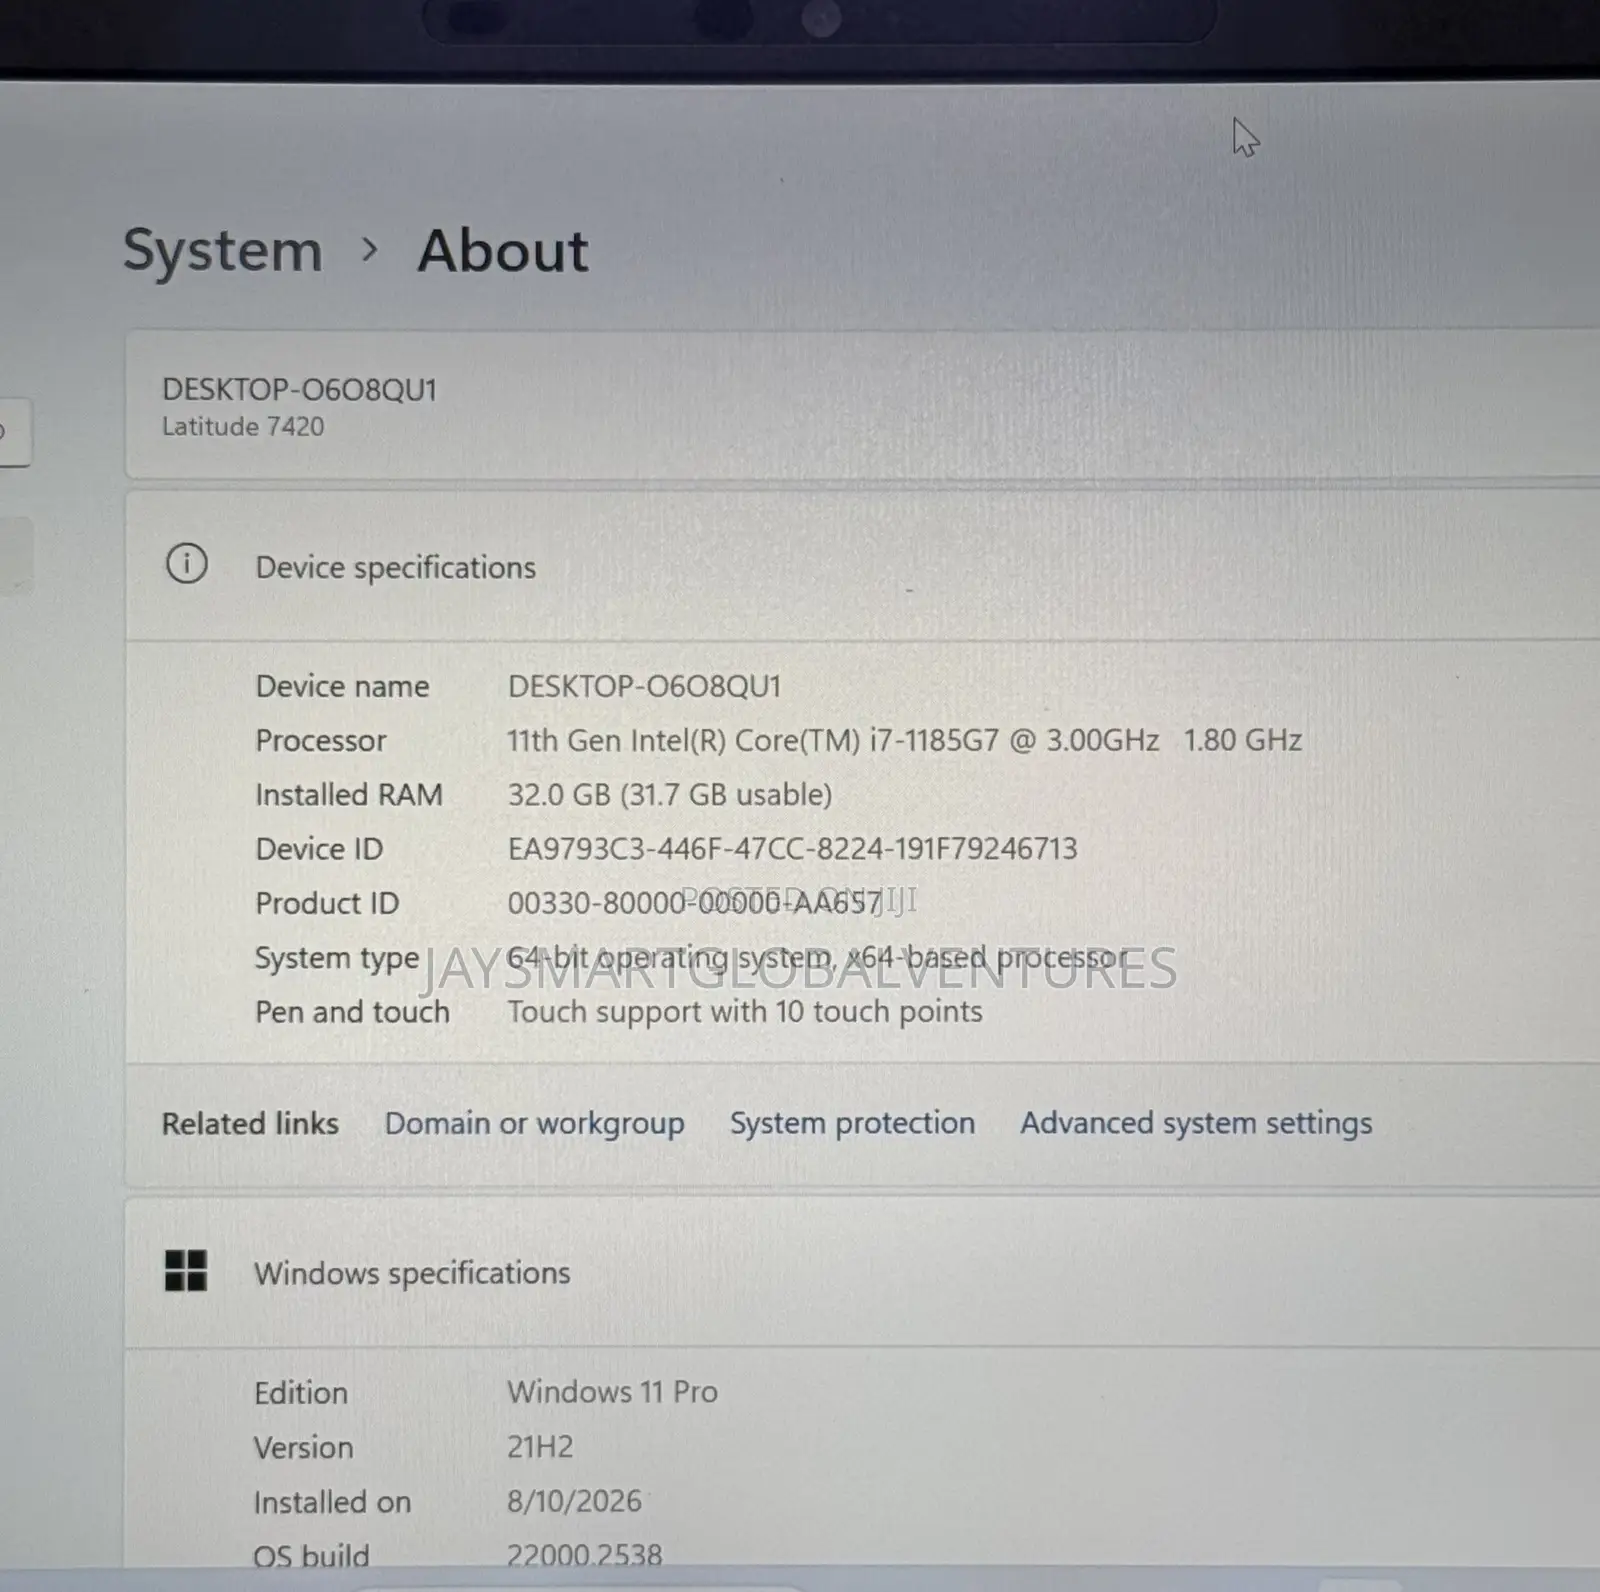
Task: Open the Domain or workgroup link
Action: point(534,1124)
